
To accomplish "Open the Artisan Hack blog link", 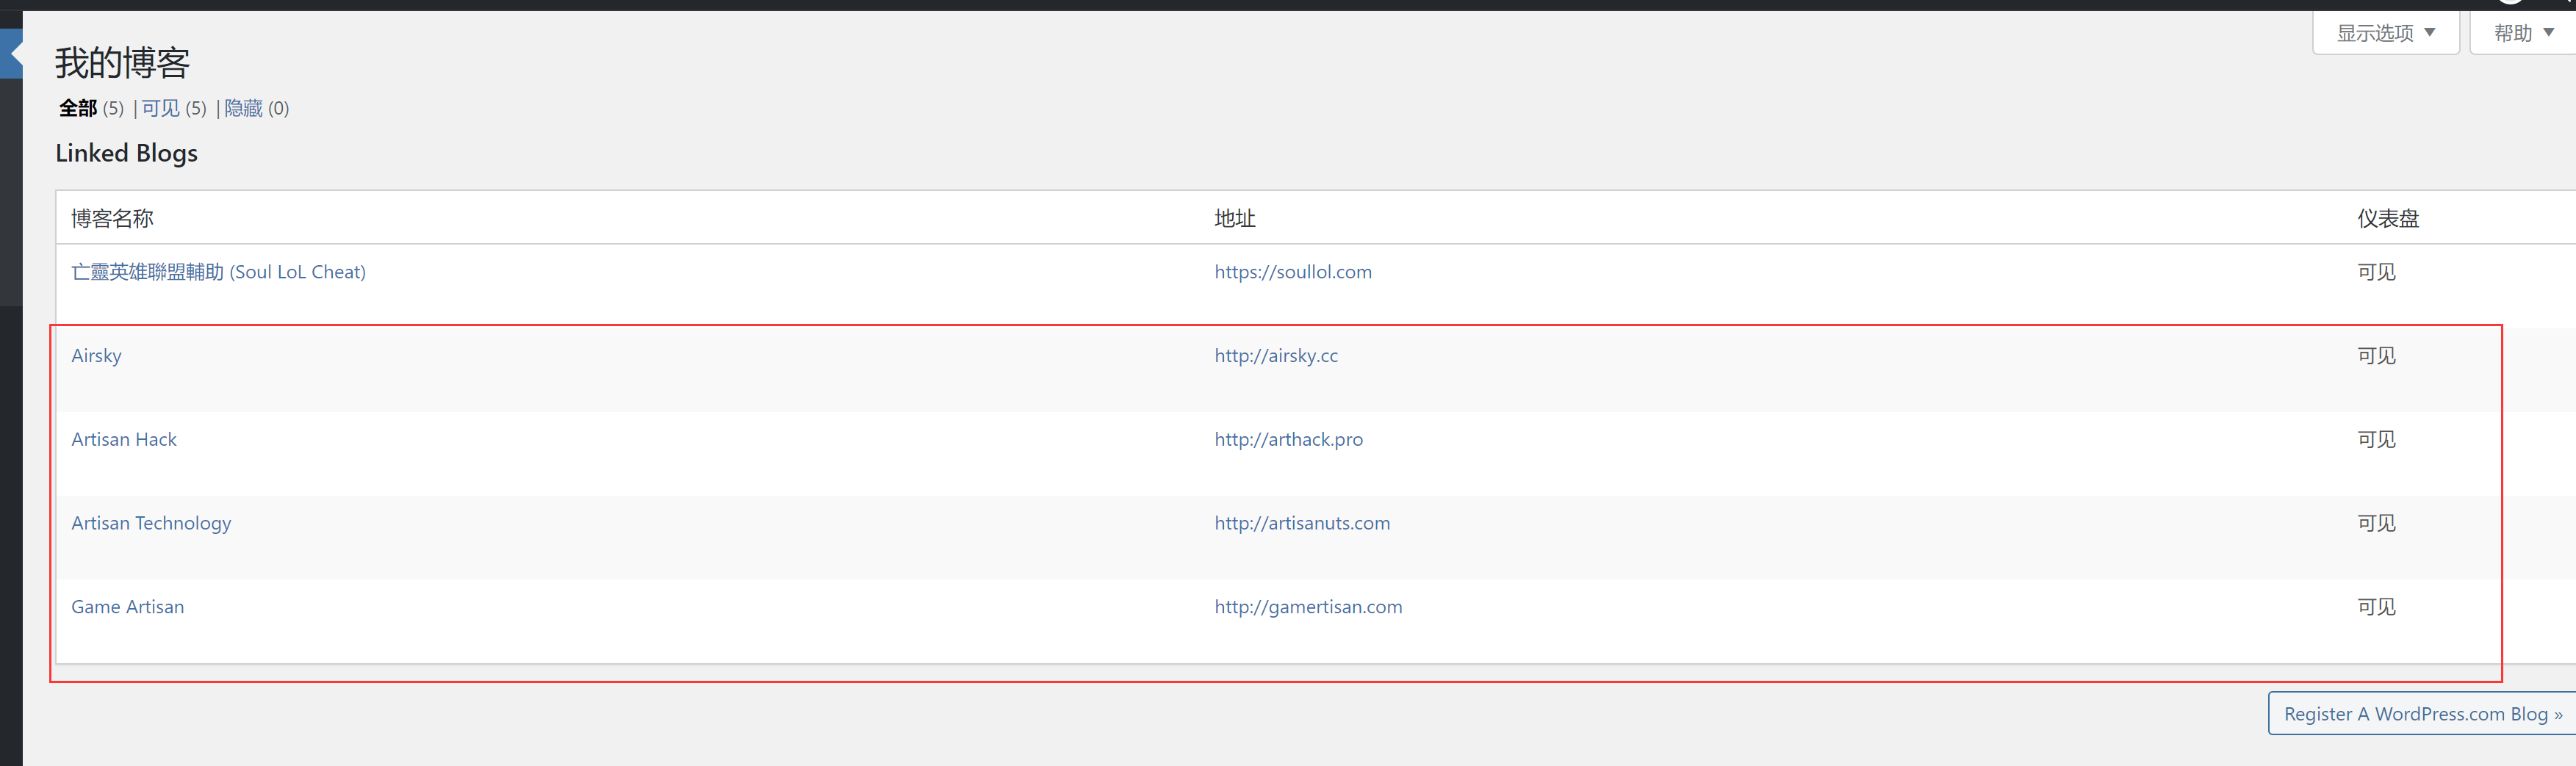I will coord(124,439).
